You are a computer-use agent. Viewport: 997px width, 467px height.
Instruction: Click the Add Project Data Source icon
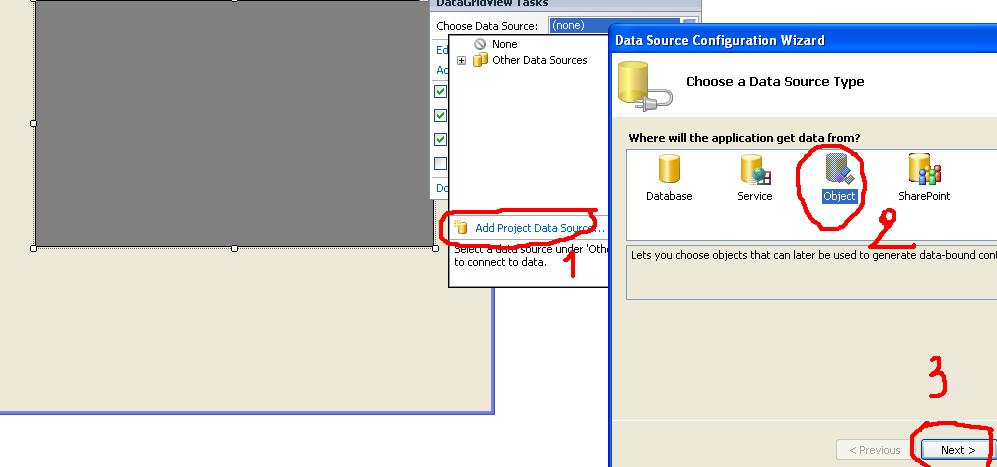[461, 227]
